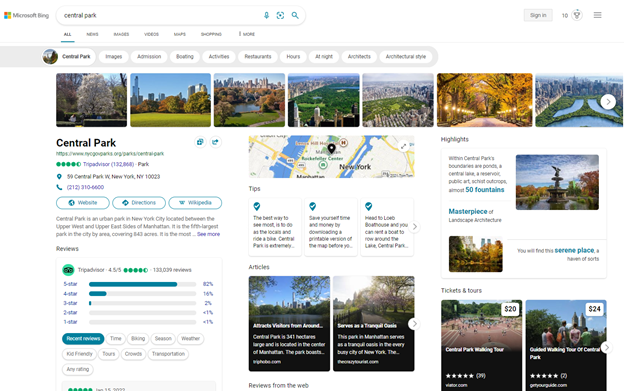Image resolution: width=624 pixels, height=391 pixels.
Task: Click the phone icon next to number
Action: 59,187
